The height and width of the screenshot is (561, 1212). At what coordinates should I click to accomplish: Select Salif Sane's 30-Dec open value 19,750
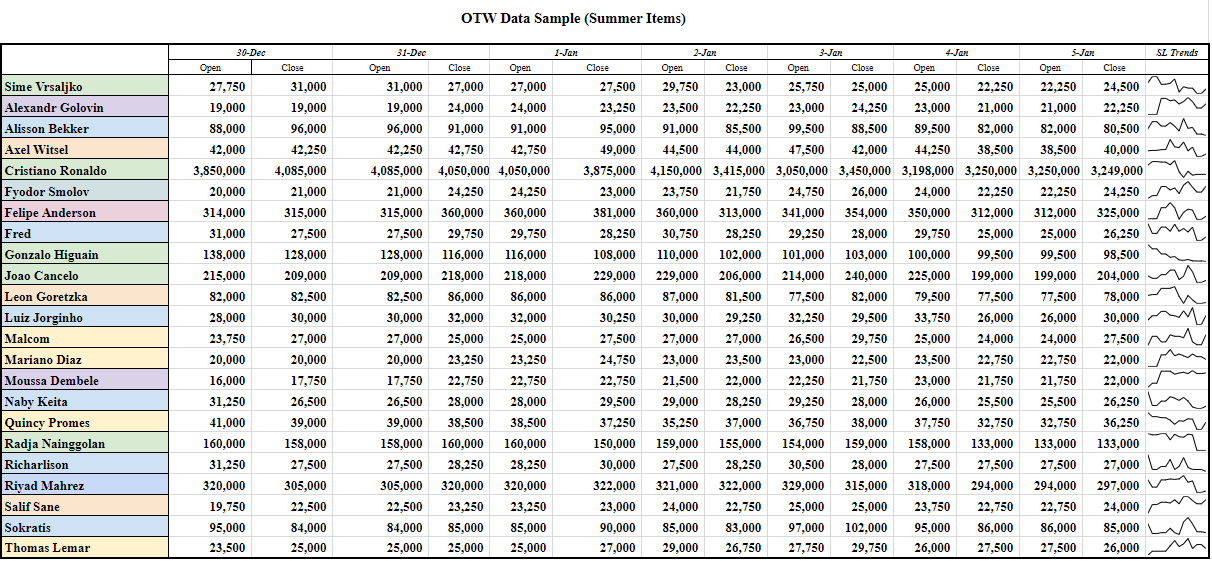[x=227, y=507]
